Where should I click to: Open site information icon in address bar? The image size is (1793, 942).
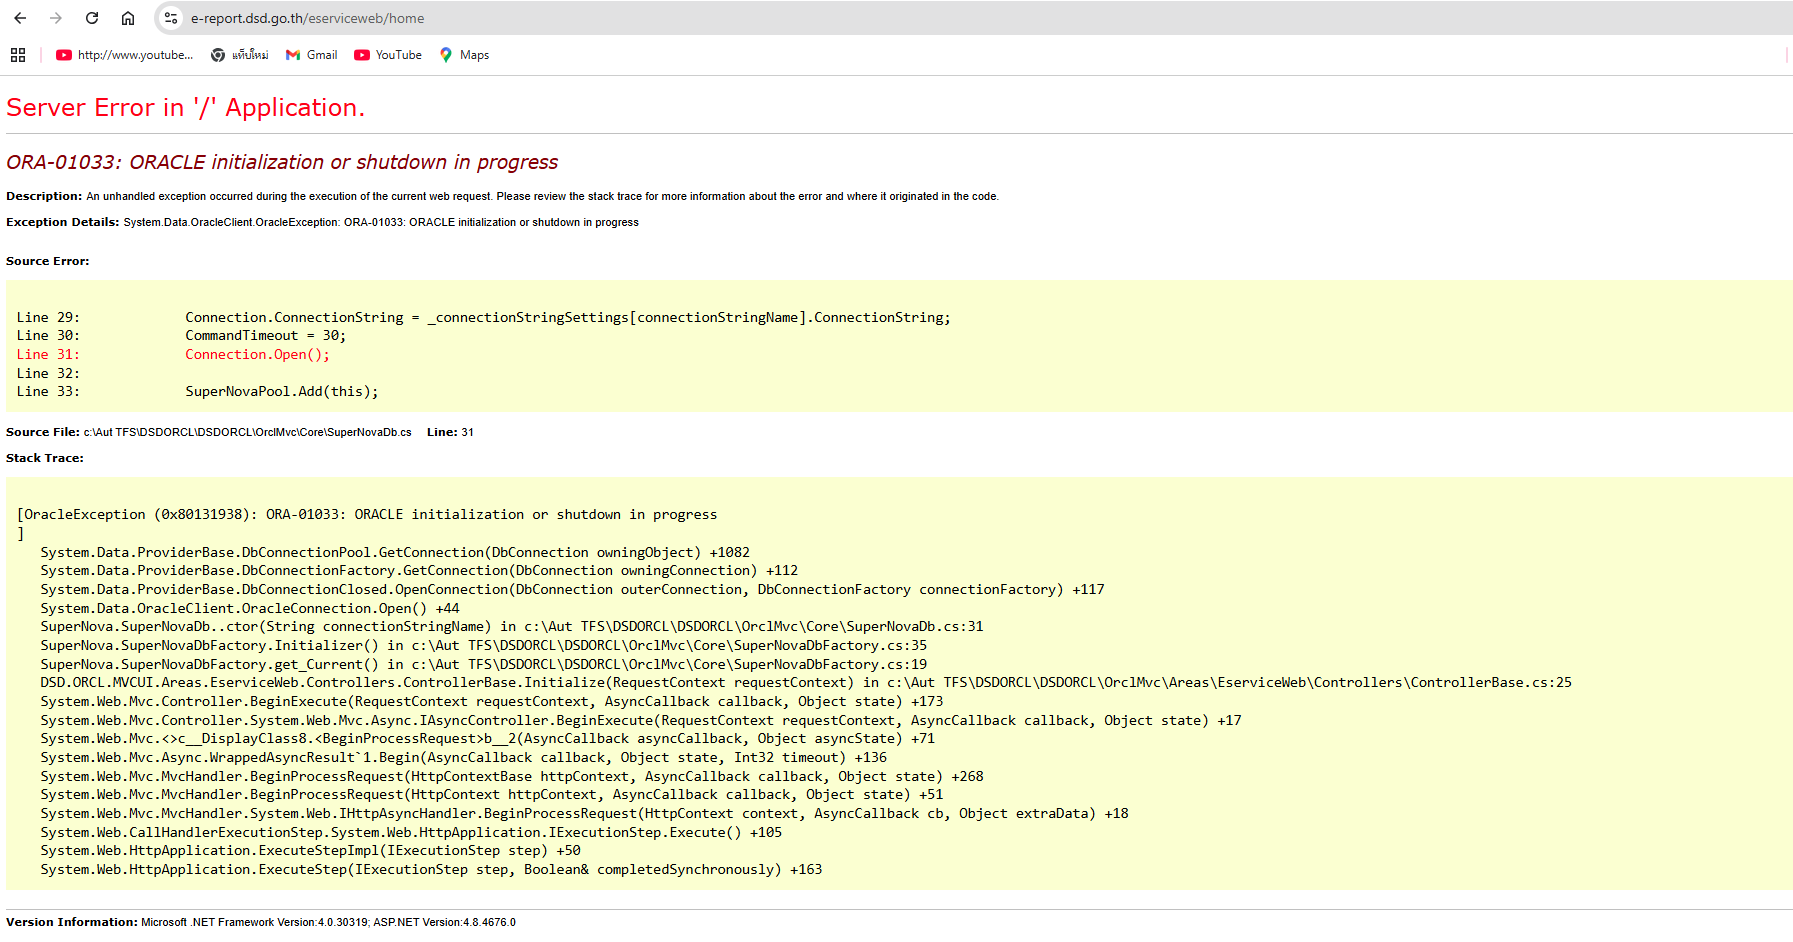pos(171,18)
